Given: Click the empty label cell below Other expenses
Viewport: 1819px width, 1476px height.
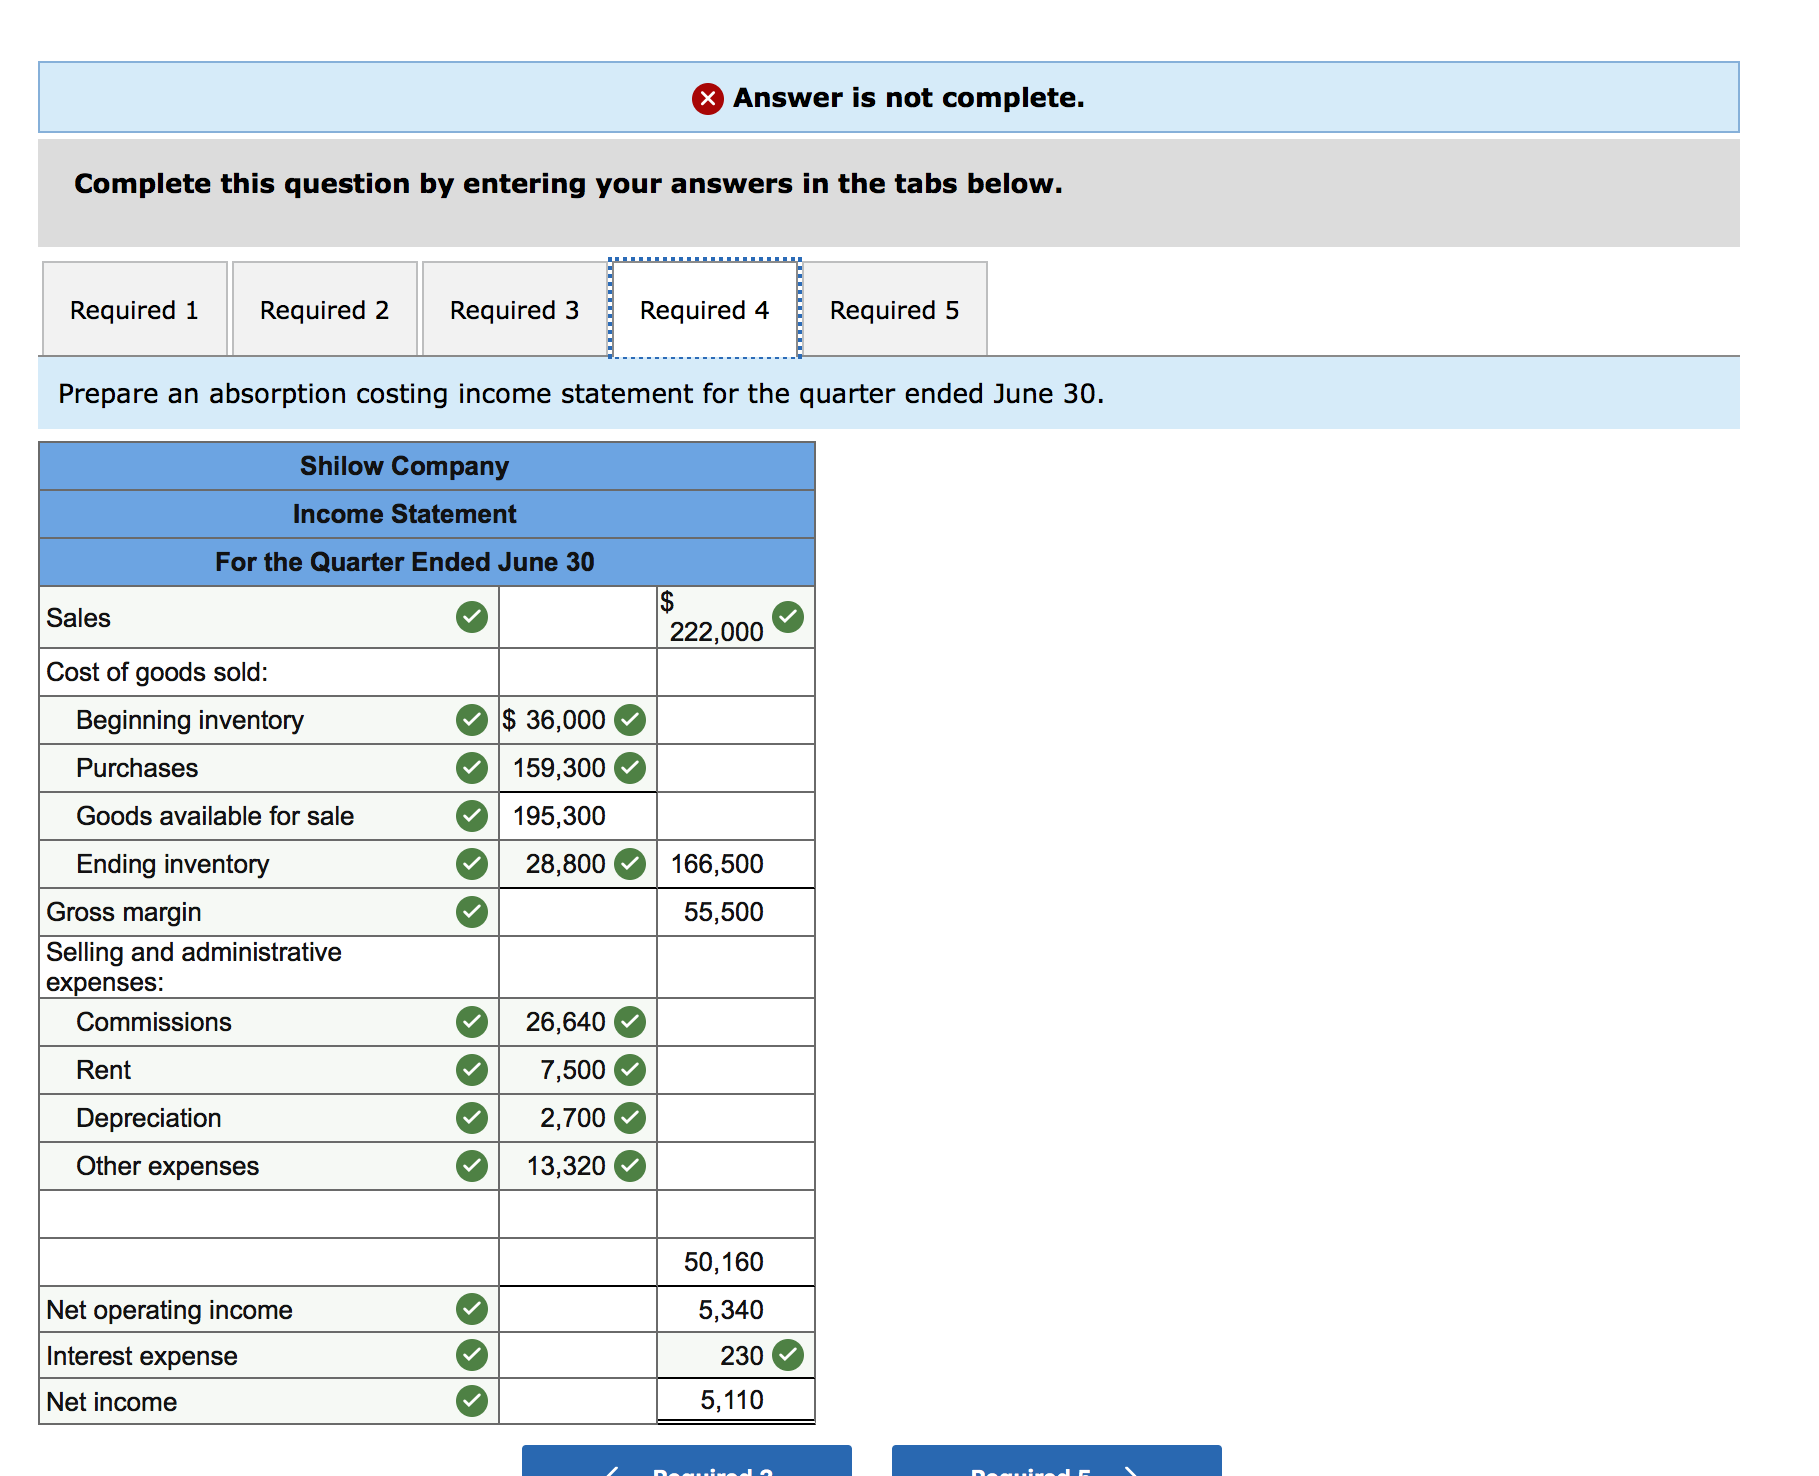Looking at the screenshot, I should [x=269, y=1214].
